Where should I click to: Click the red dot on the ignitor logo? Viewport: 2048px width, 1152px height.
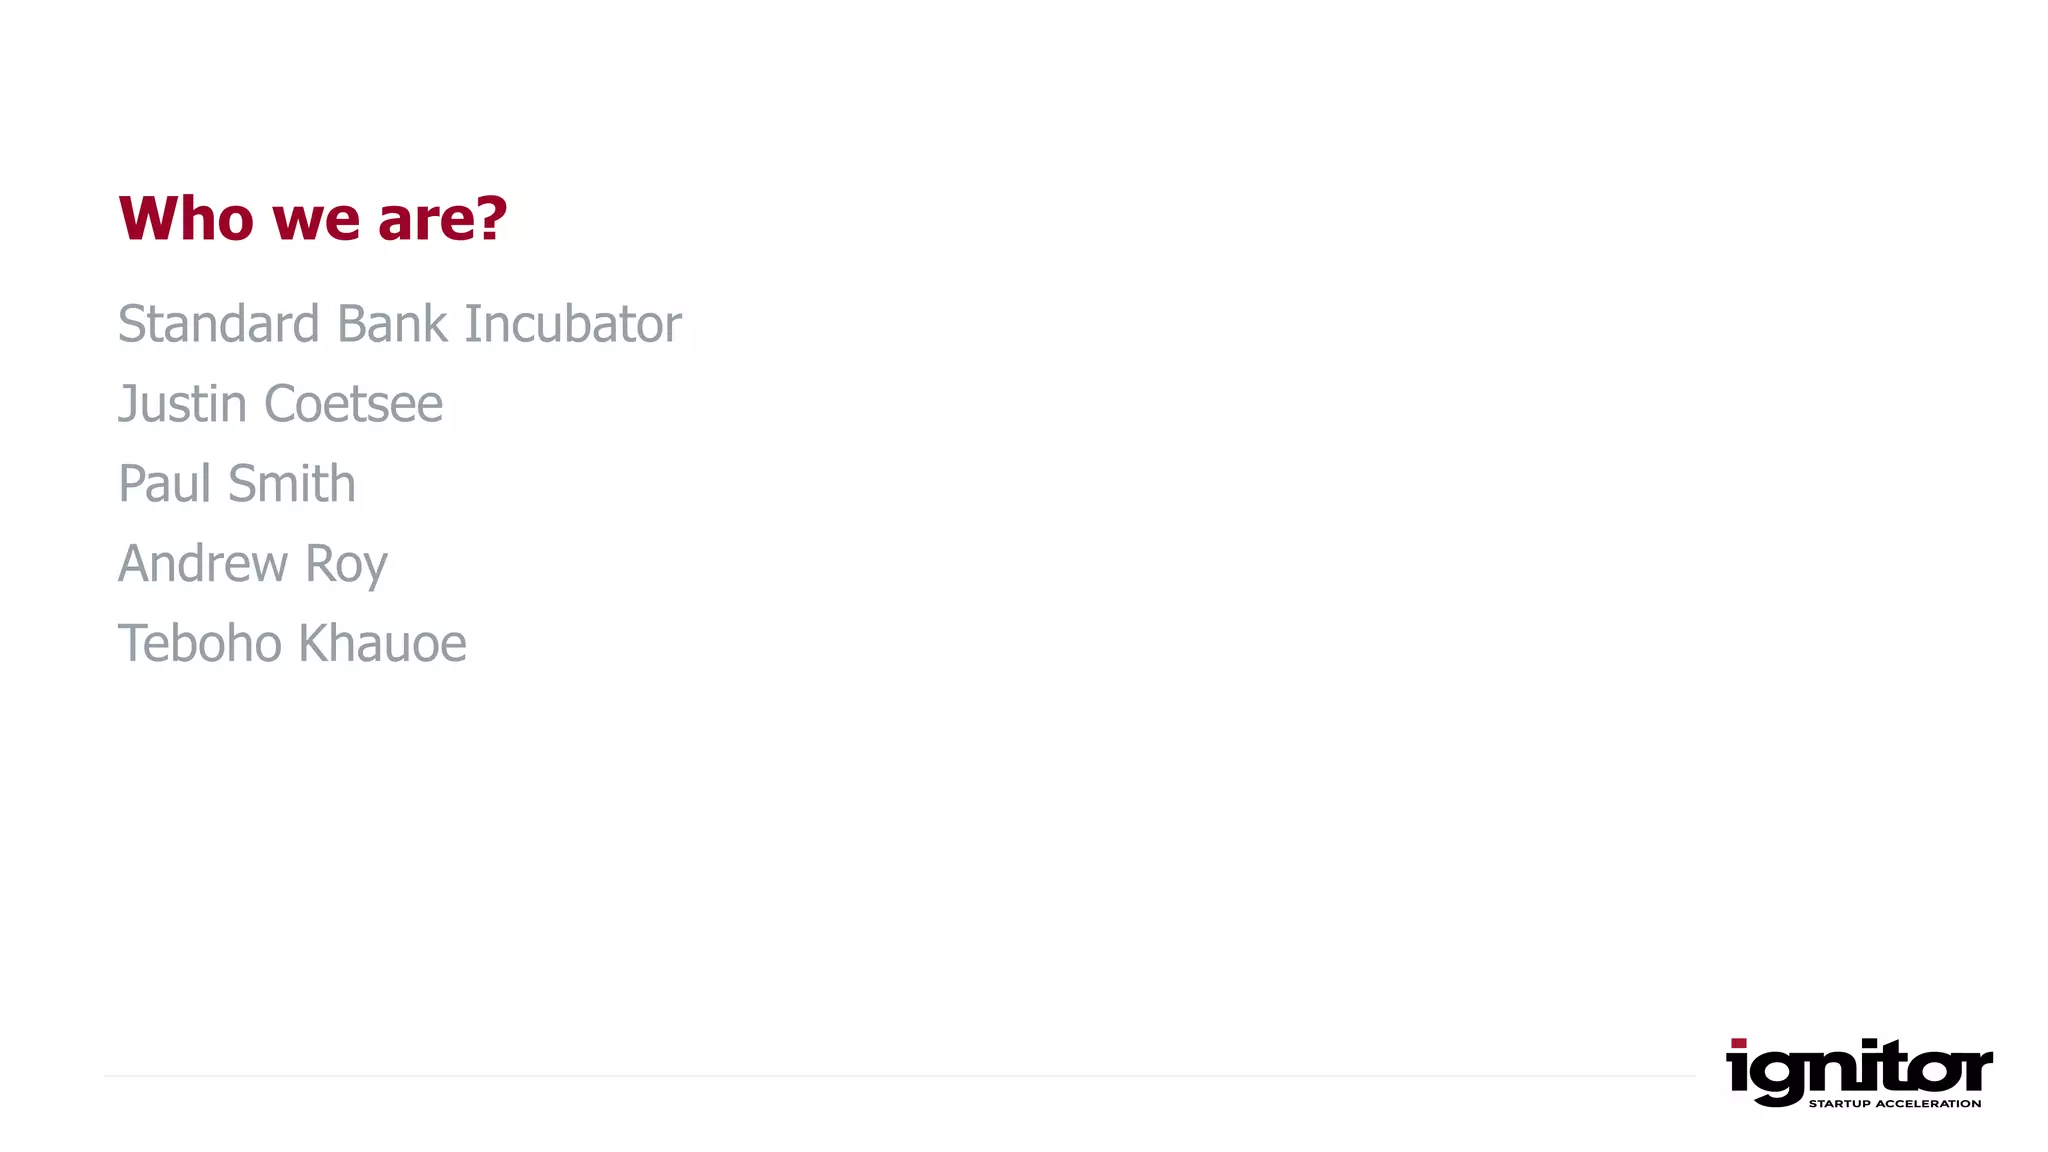(1738, 1043)
